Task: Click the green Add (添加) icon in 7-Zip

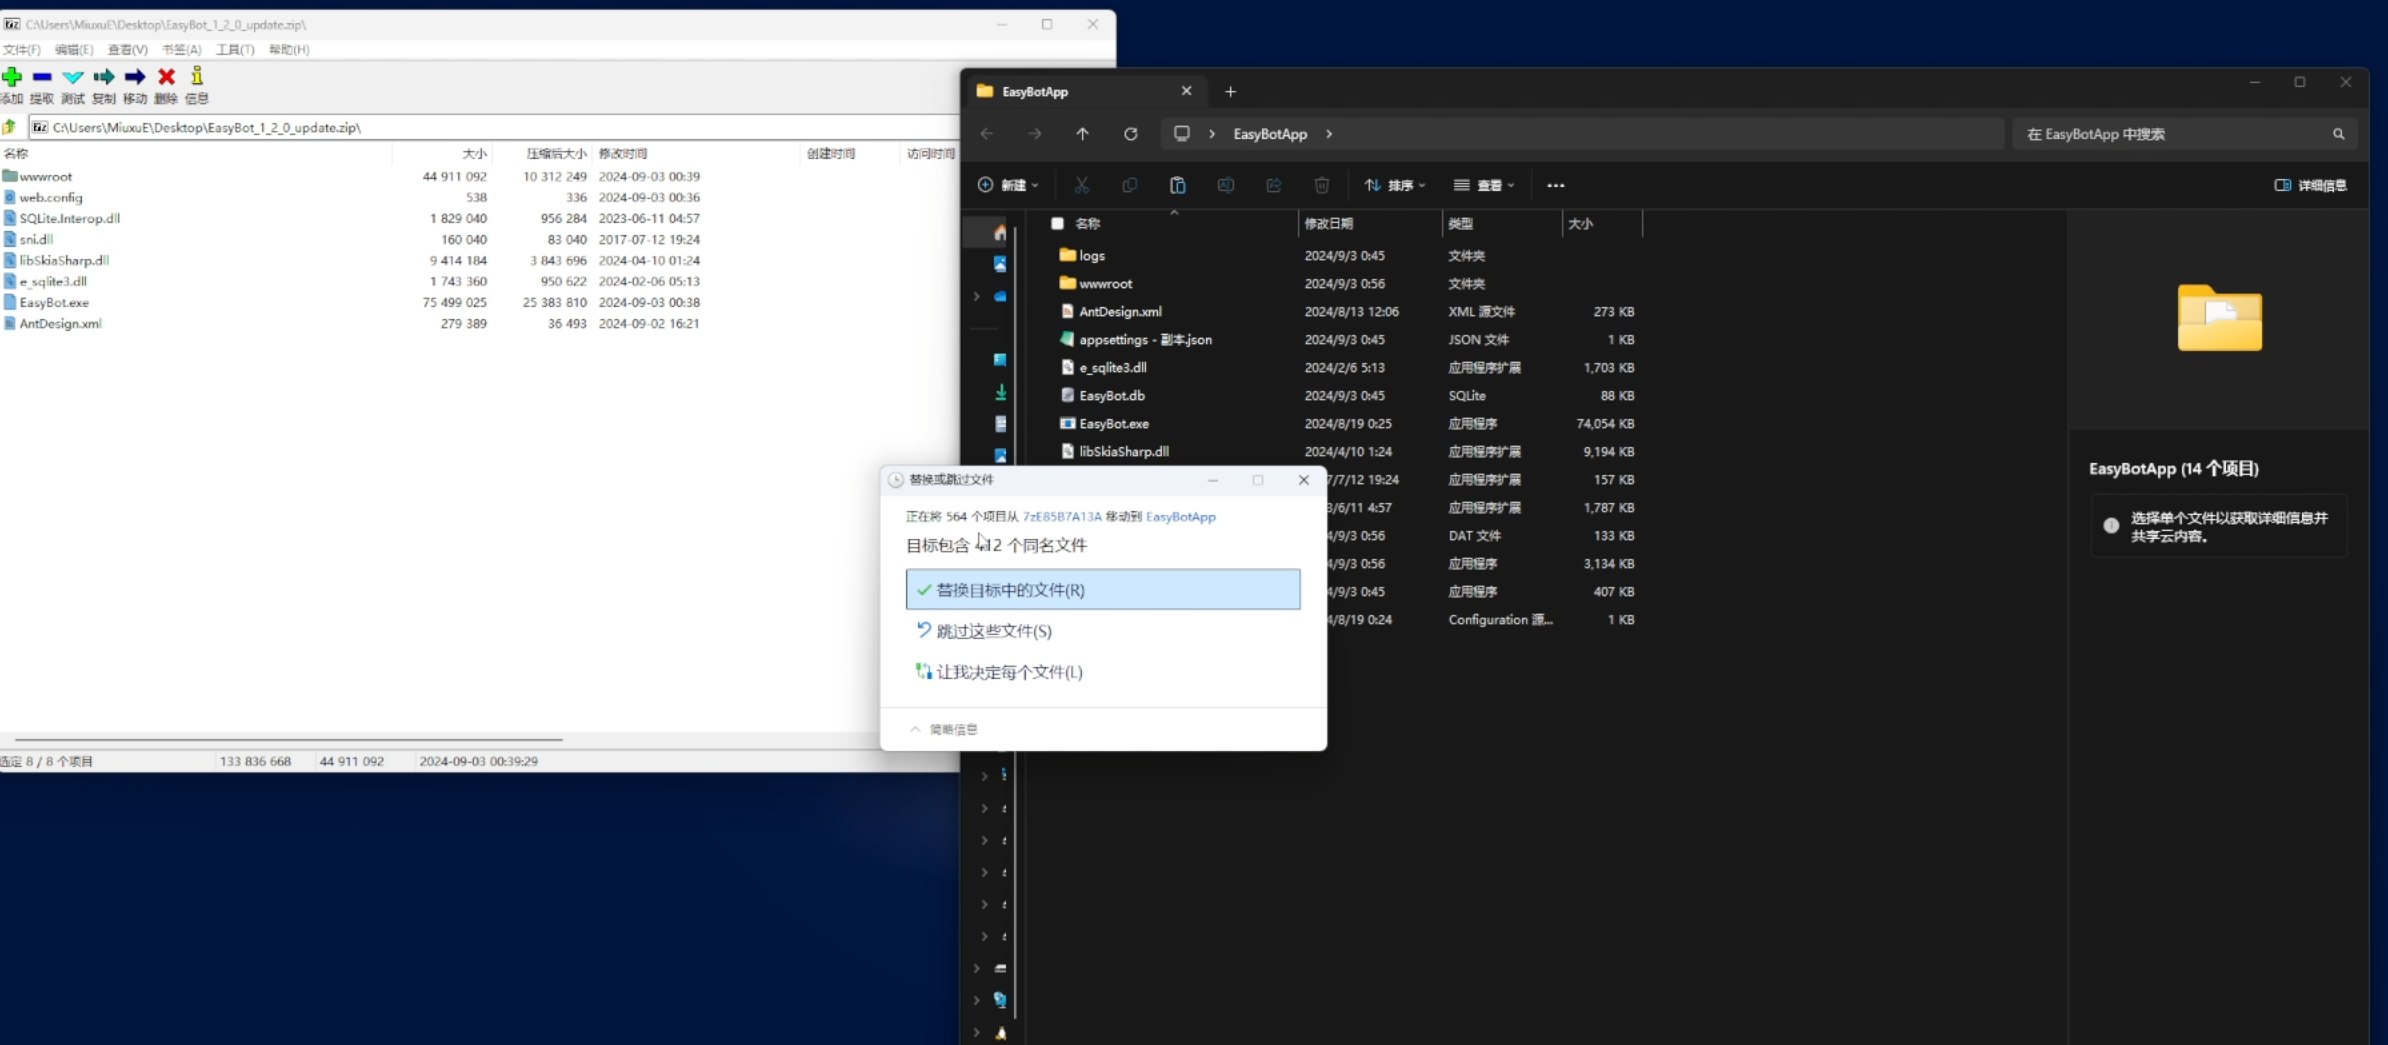Action: point(12,77)
